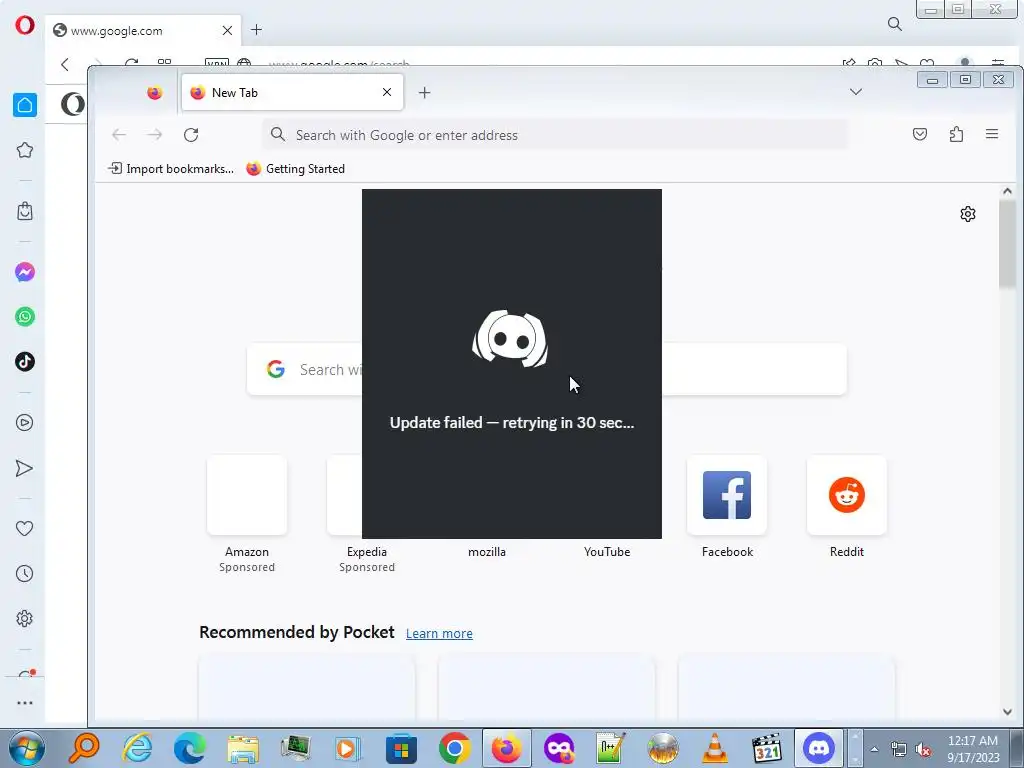This screenshot has width=1024, height=768.
Task: Select pinned Firefox tab
Action: click(x=155, y=93)
